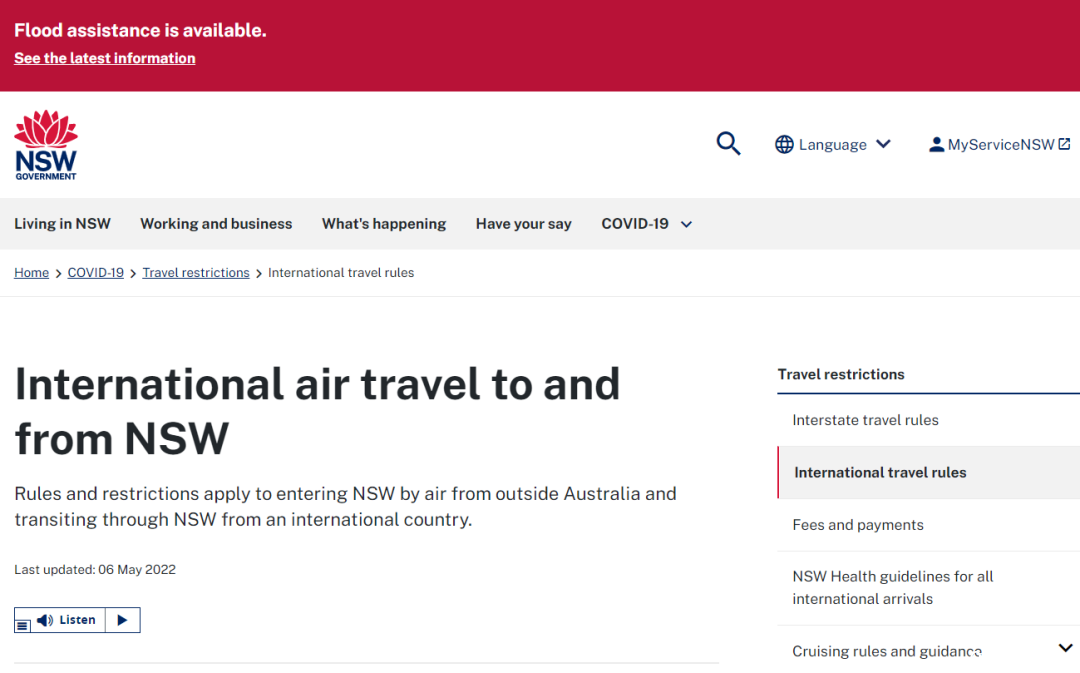Image resolution: width=1080 pixels, height=673 pixels.
Task: Click the NSW Government waratah logo
Action: [46, 145]
